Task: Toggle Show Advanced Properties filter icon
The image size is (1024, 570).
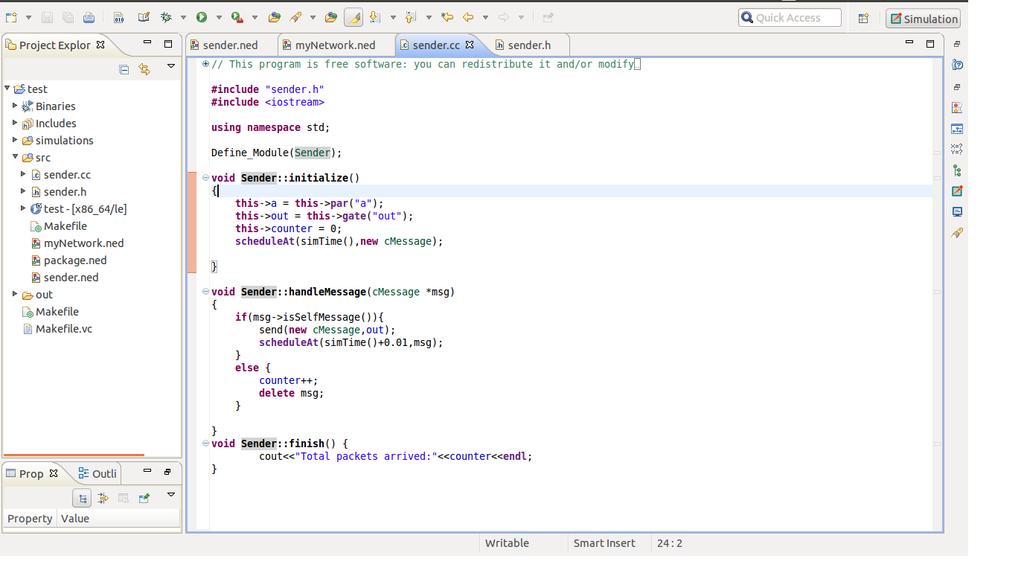Action: (103, 499)
